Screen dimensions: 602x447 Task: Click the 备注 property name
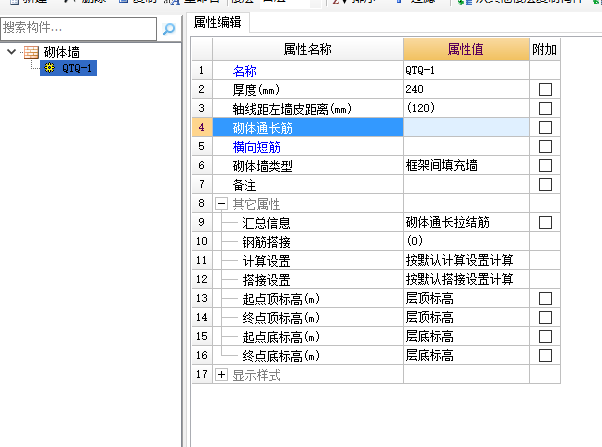(244, 185)
